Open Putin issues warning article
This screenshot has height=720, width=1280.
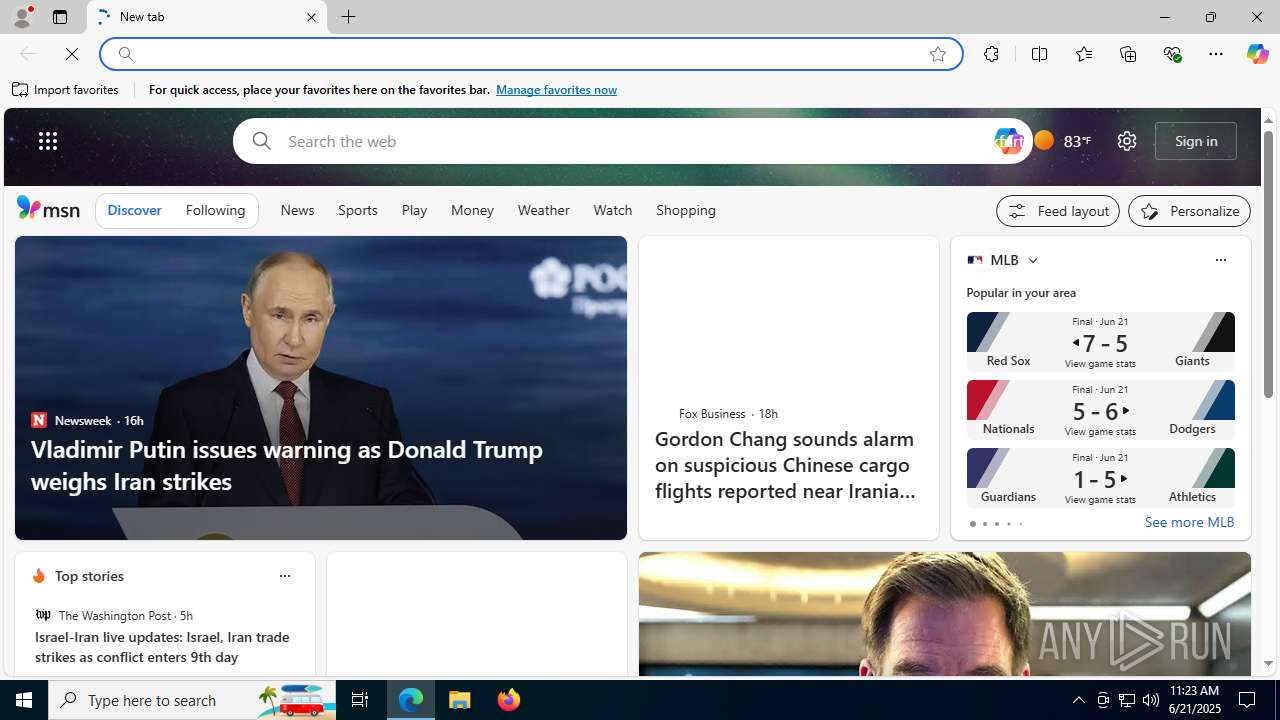287,465
